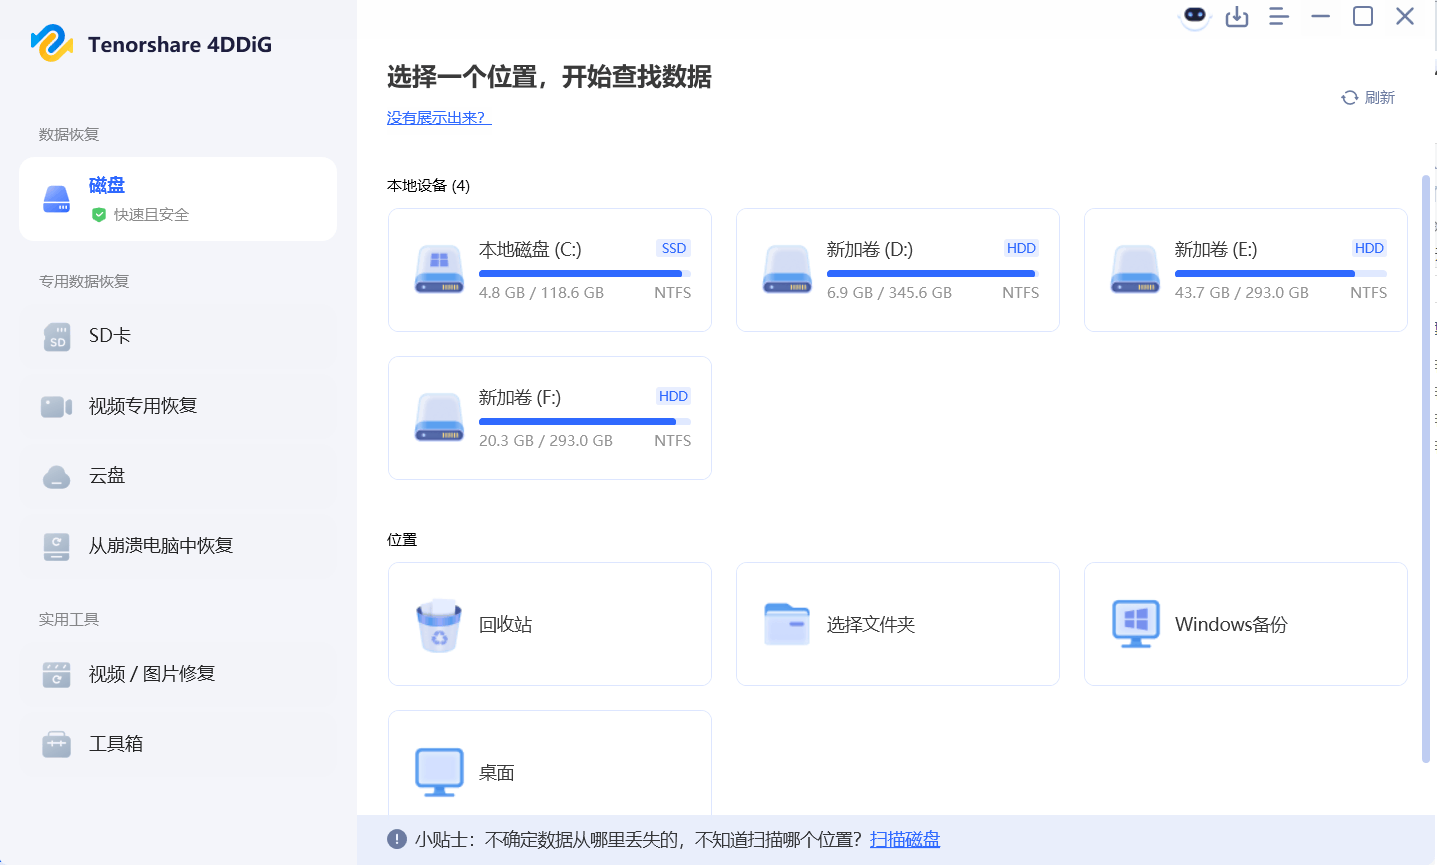Click the usage bar of 新加卷 (E:)

coord(1281,273)
